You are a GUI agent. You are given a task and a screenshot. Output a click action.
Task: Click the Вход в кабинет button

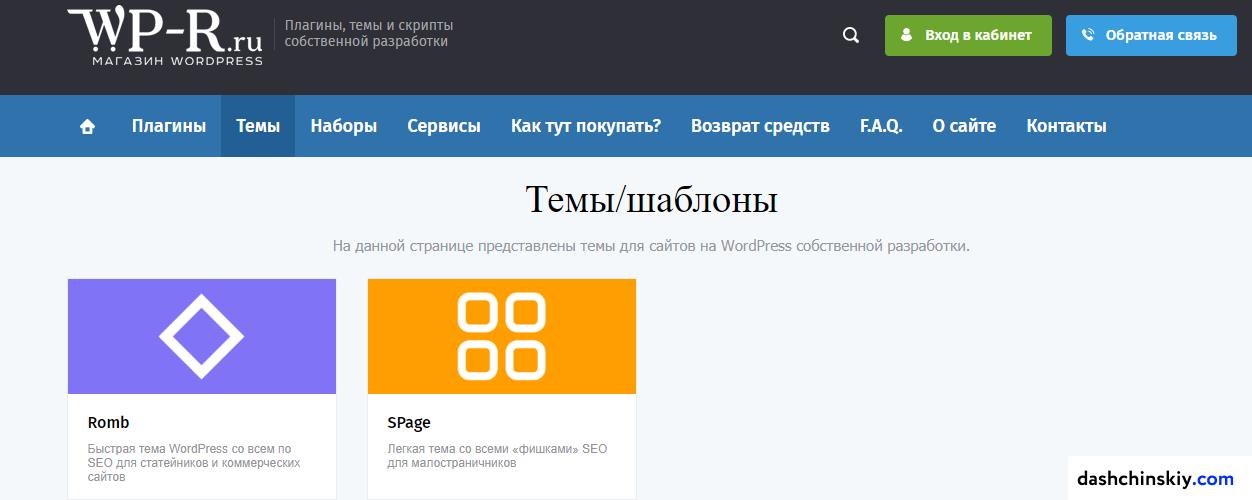pyautogui.click(x=968, y=35)
